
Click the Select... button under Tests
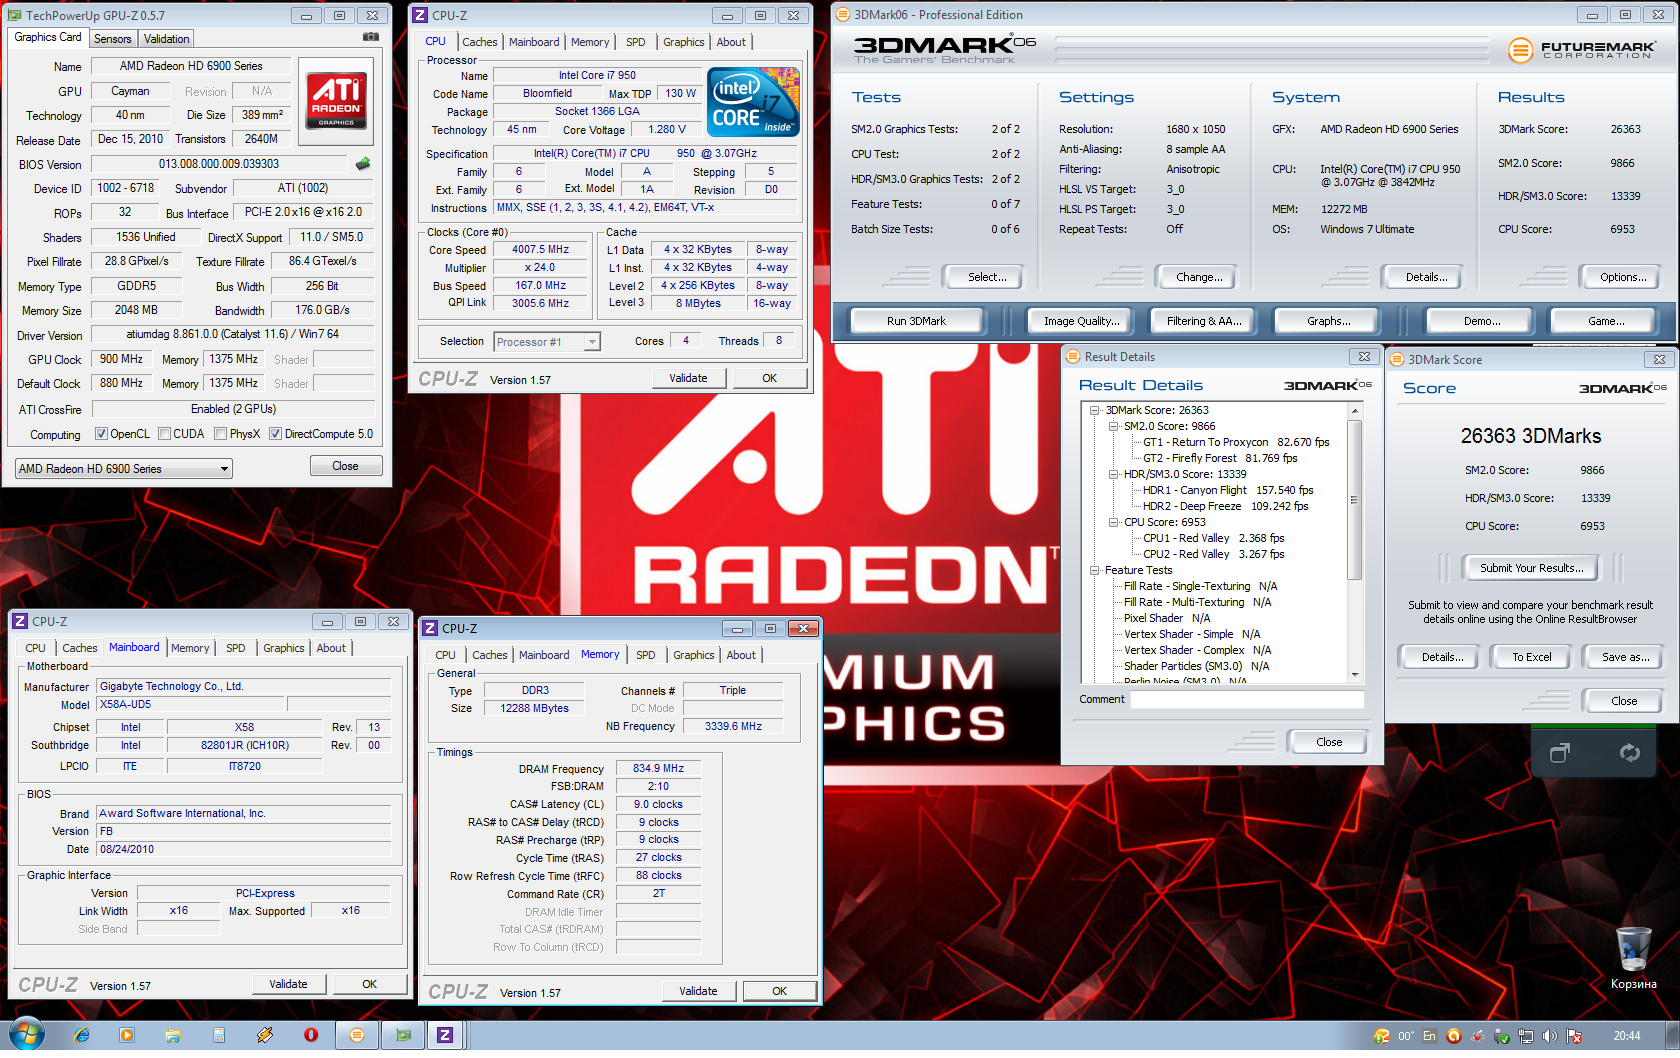987,277
